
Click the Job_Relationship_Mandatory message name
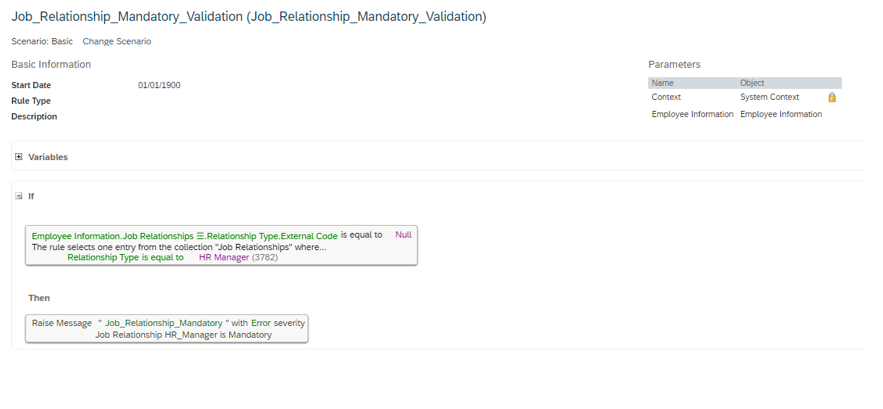(164, 323)
